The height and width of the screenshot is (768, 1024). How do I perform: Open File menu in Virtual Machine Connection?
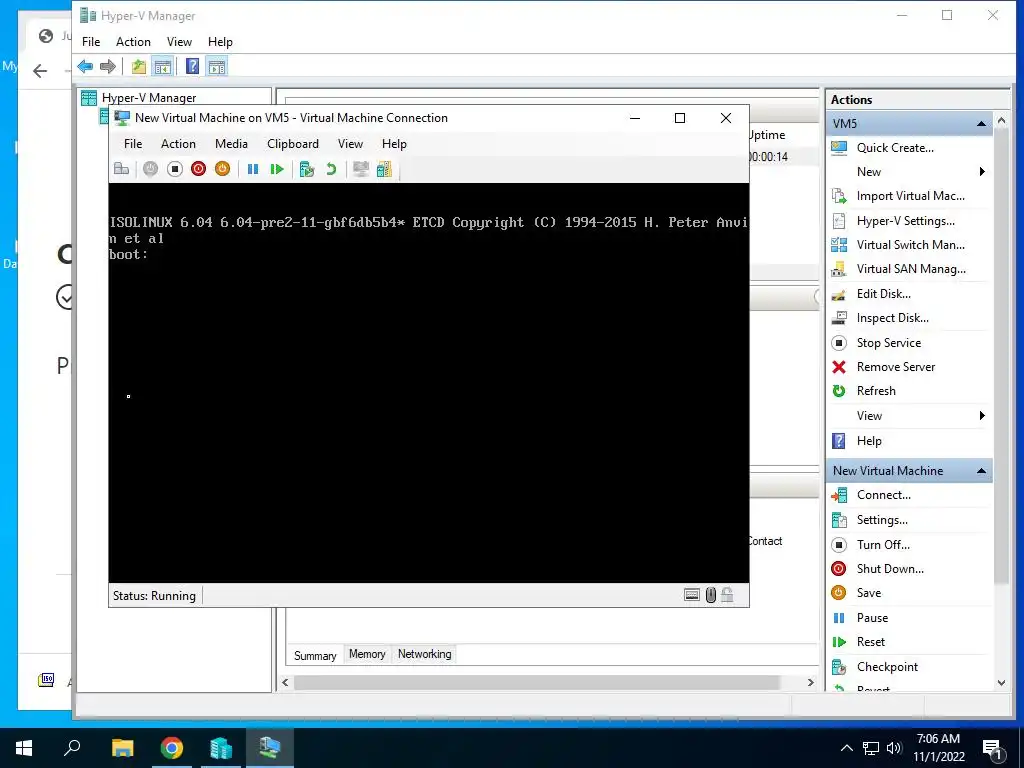[x=133, y=144]
